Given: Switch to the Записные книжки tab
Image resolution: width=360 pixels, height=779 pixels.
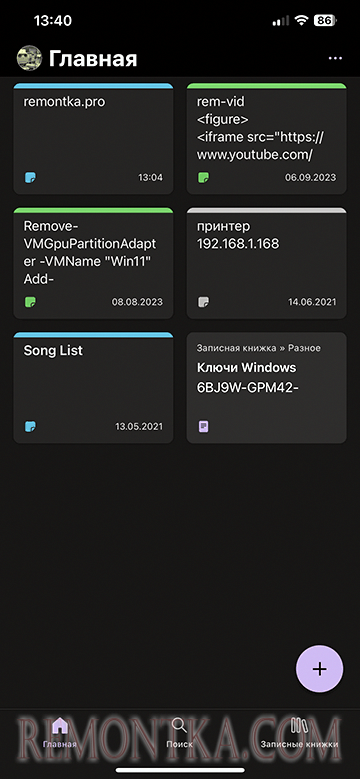Looking at the screenshot, I should point(299,733).
